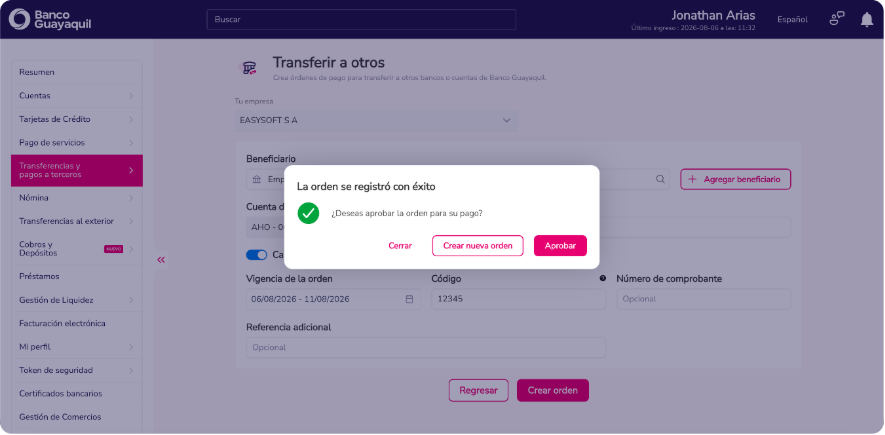885x435 pixels.
Task: Collapse the sidebar with double-chevron icon
Action: (x=161, y=260)
